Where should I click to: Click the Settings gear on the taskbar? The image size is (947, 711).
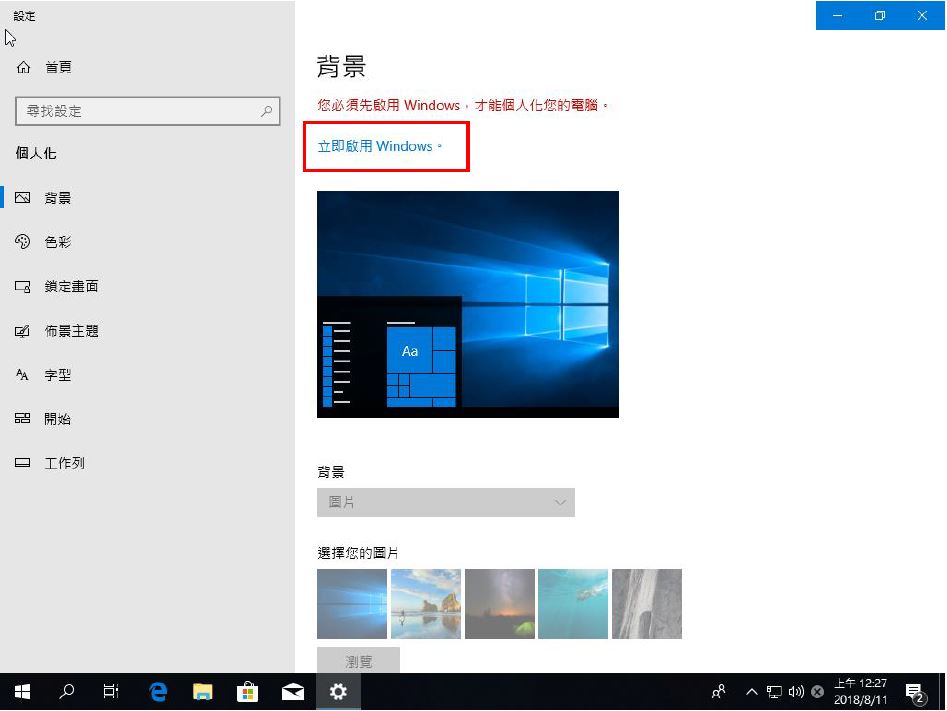pyautogui.click(x=338, y=692)
